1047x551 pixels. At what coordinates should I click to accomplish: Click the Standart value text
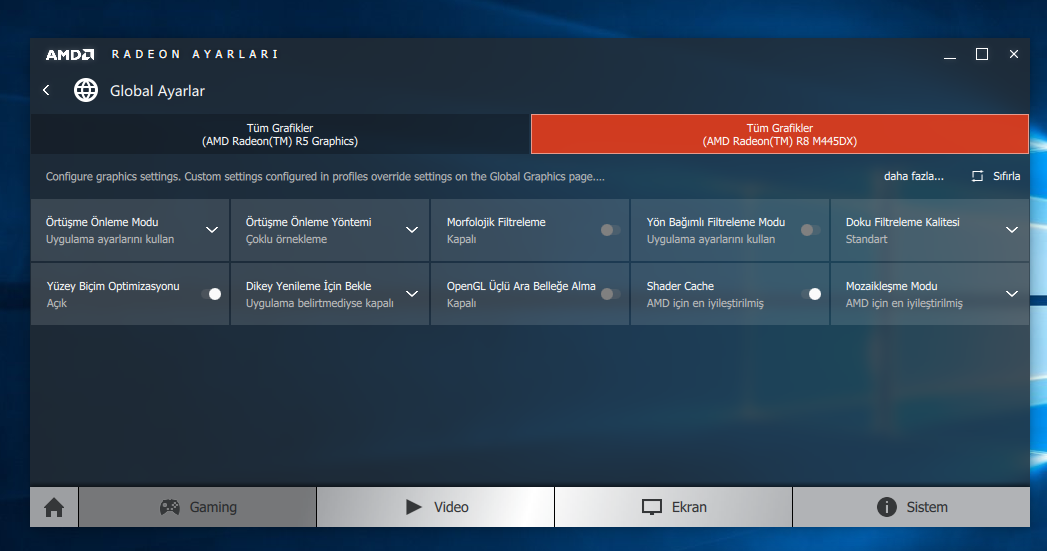click(867, 239)
